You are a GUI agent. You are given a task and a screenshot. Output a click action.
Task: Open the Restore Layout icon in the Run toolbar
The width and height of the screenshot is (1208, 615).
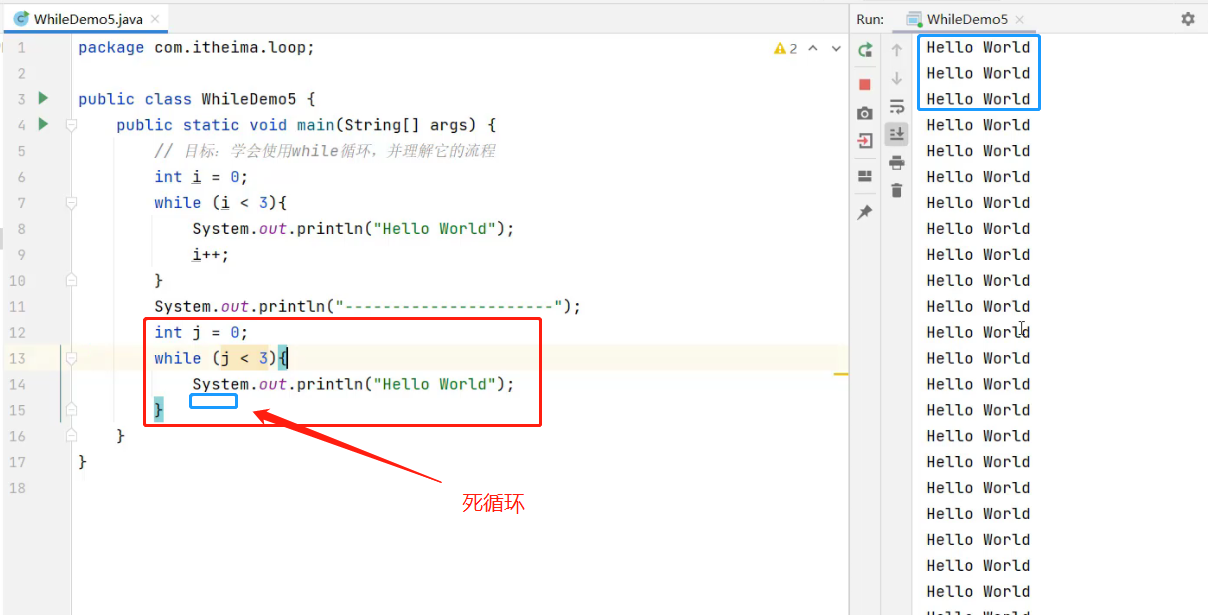tap(865, 177)
